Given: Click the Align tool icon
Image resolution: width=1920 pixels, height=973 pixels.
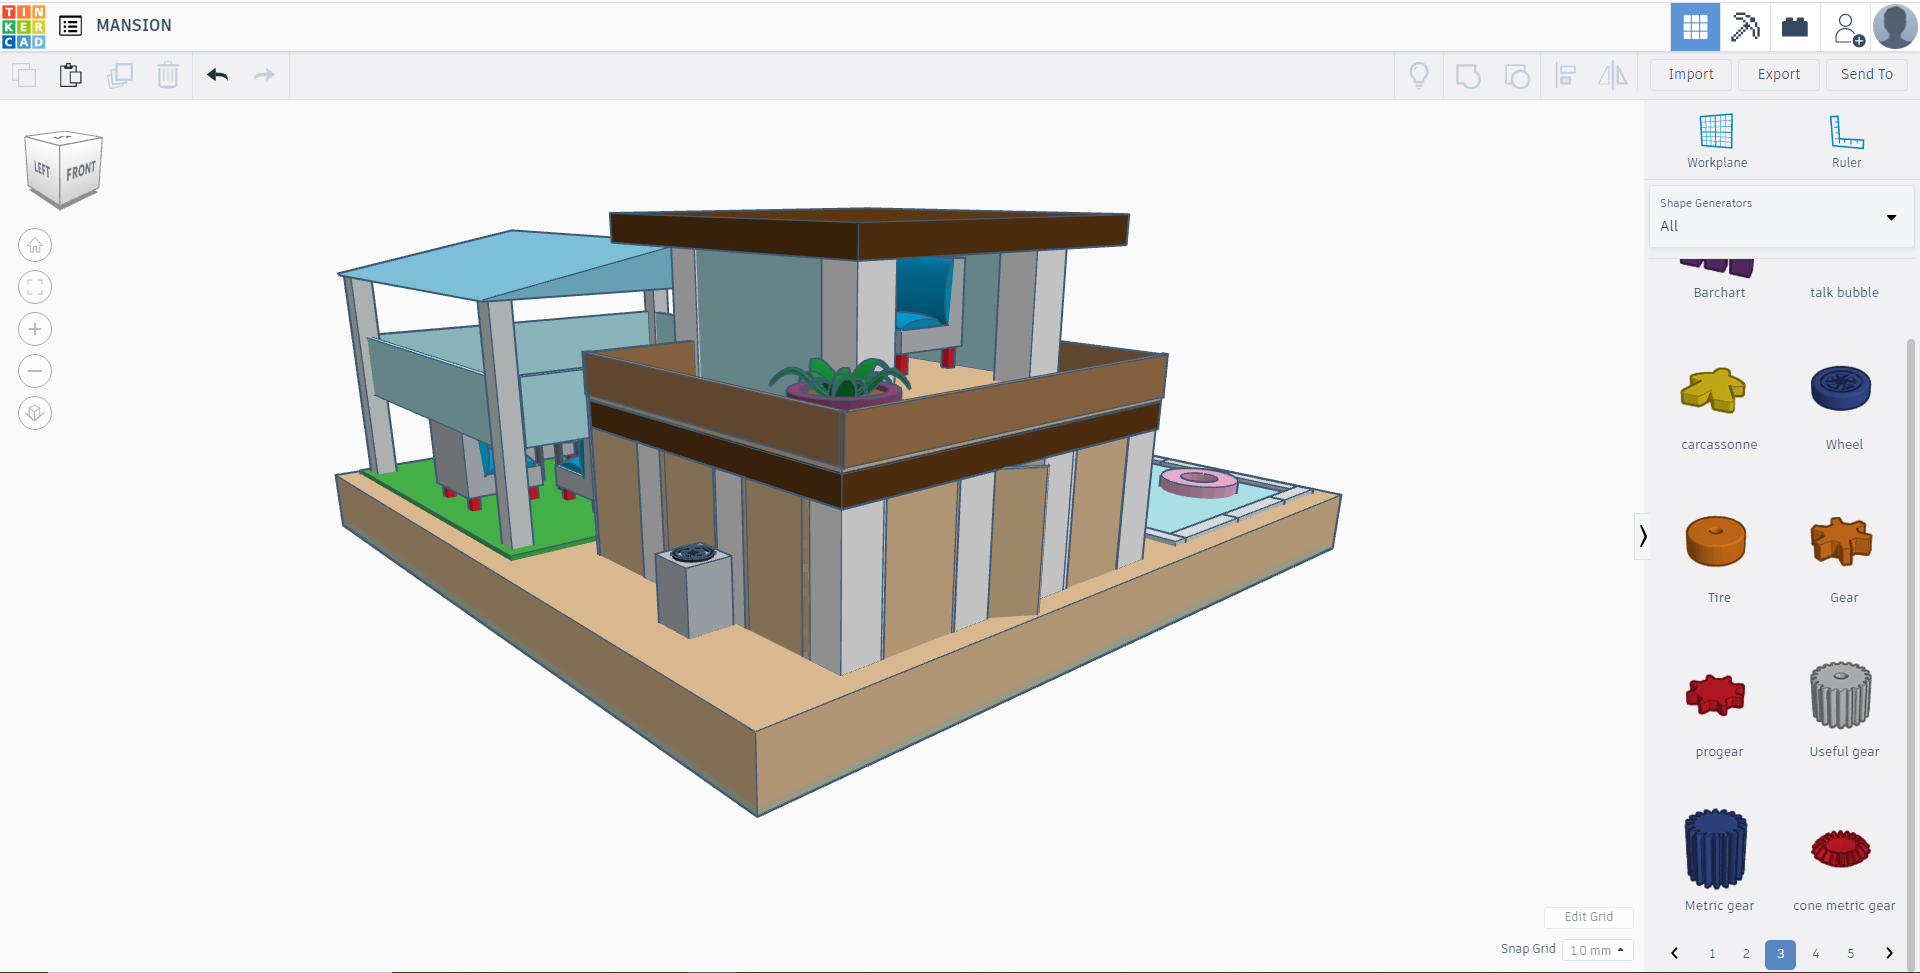Looking at the screenshot, I should click(1565, 75).
